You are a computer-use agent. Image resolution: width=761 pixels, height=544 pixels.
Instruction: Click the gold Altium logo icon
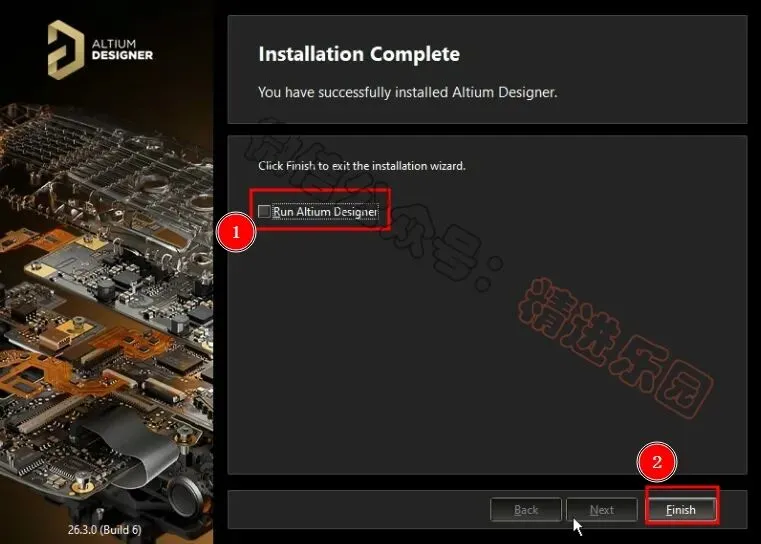click(66, 50)
